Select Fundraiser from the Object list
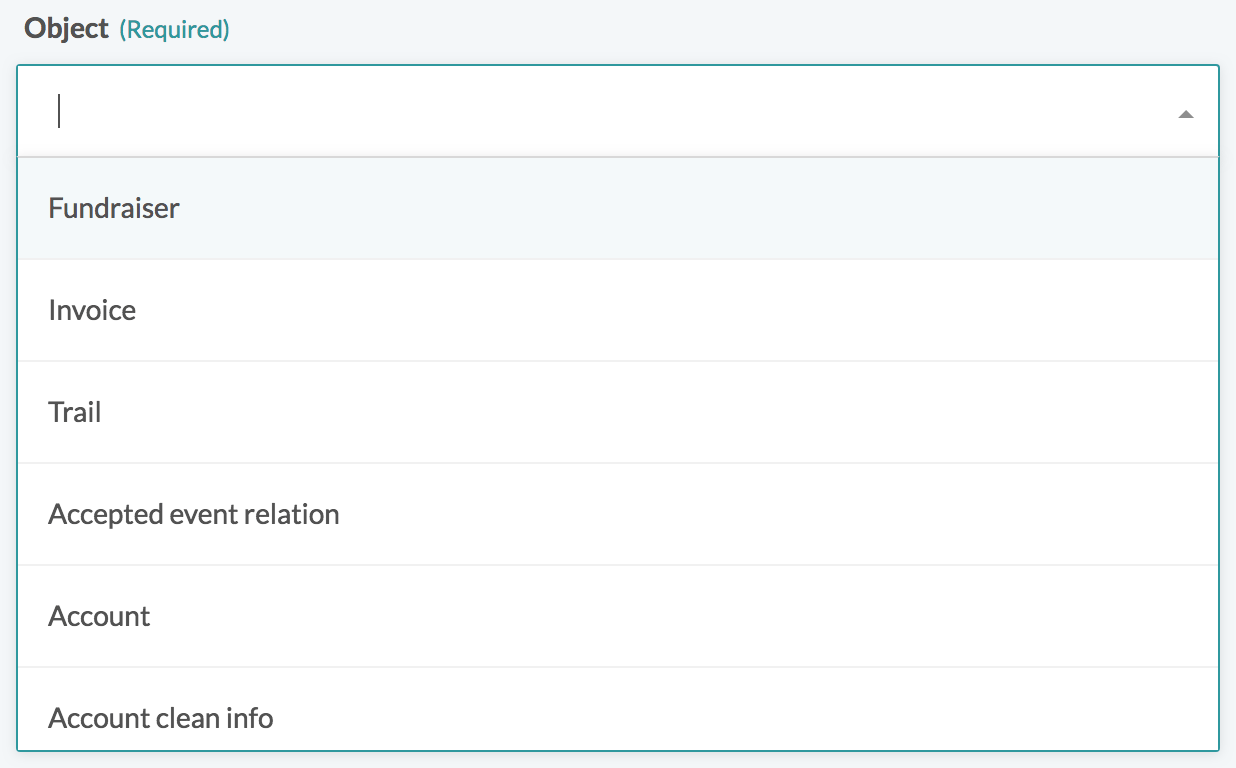Image resolution: width=1236 pixels, height=768 pixels. (x=114, y=208)
